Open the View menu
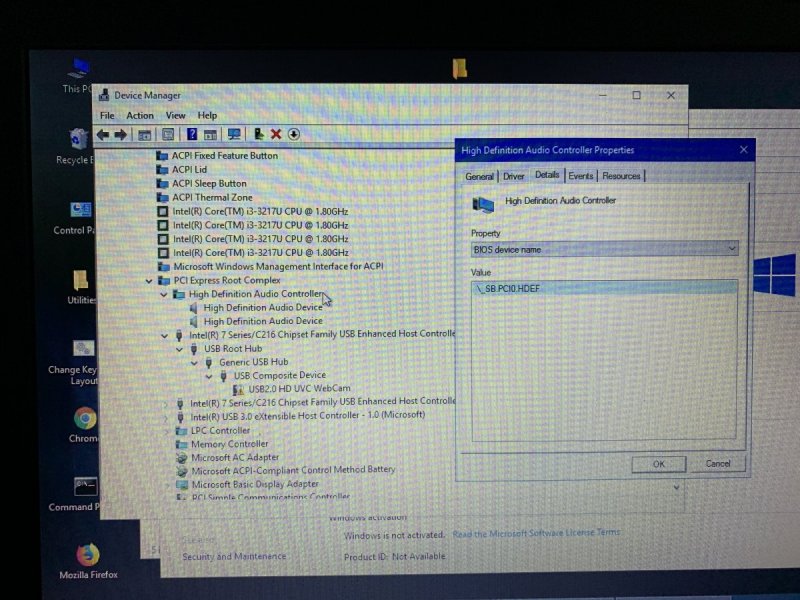Screen dimensions: 800x600 tap(176, 116)
